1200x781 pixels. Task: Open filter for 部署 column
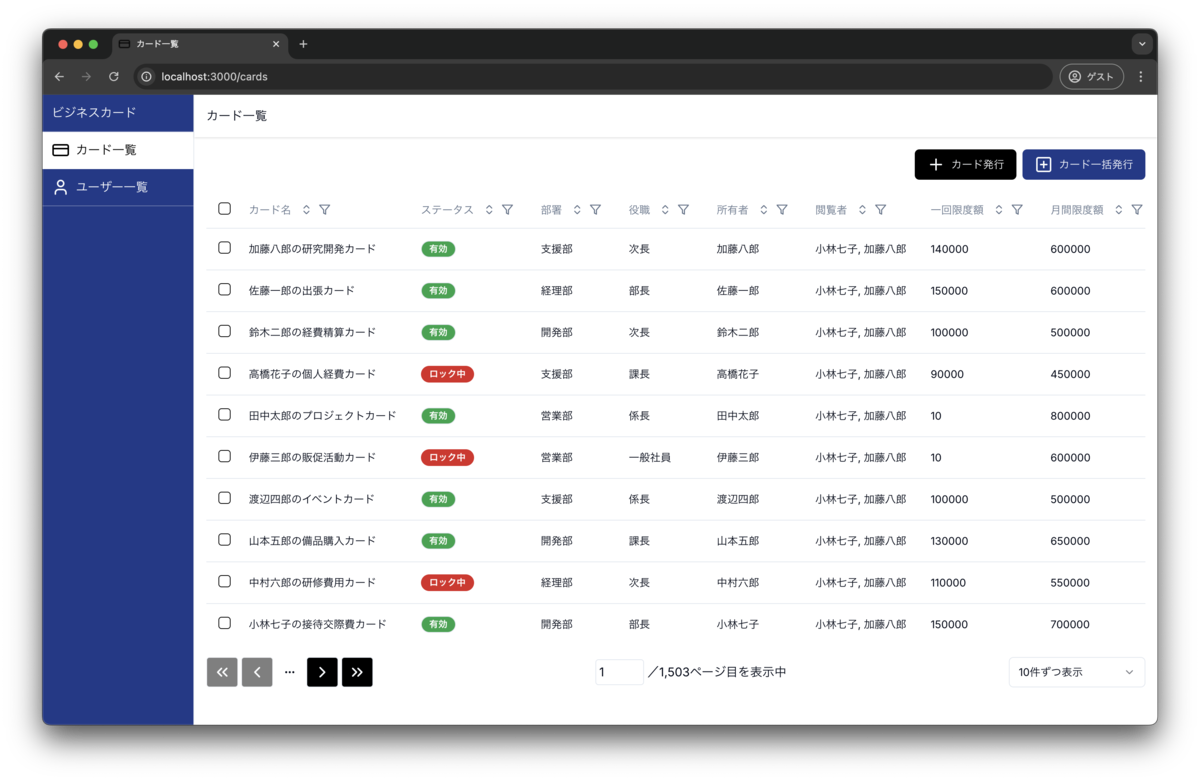click(596, 210)
